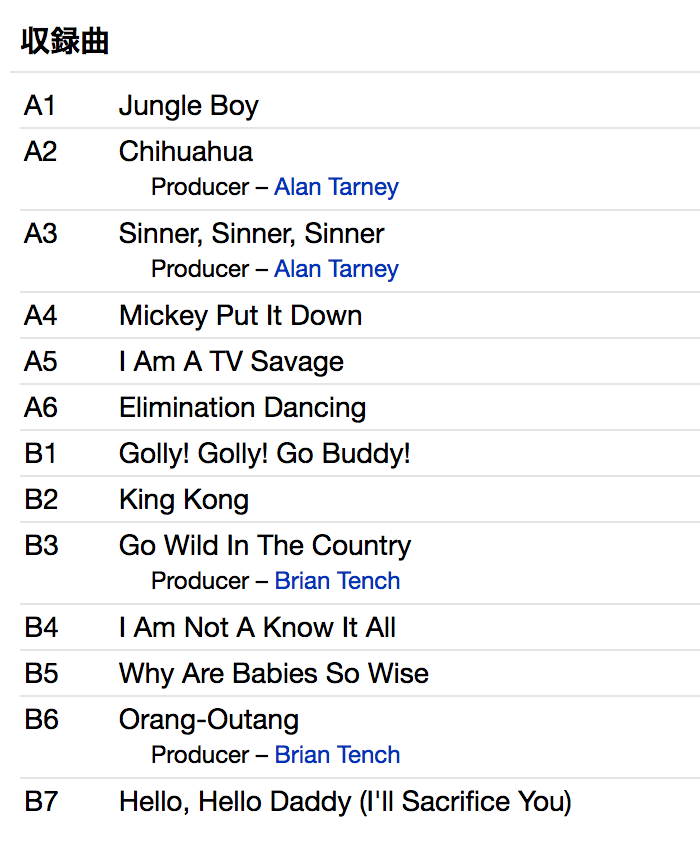Screen dimensions: 700x849
Task: Click track position label B7
Action: pos(41,802)
